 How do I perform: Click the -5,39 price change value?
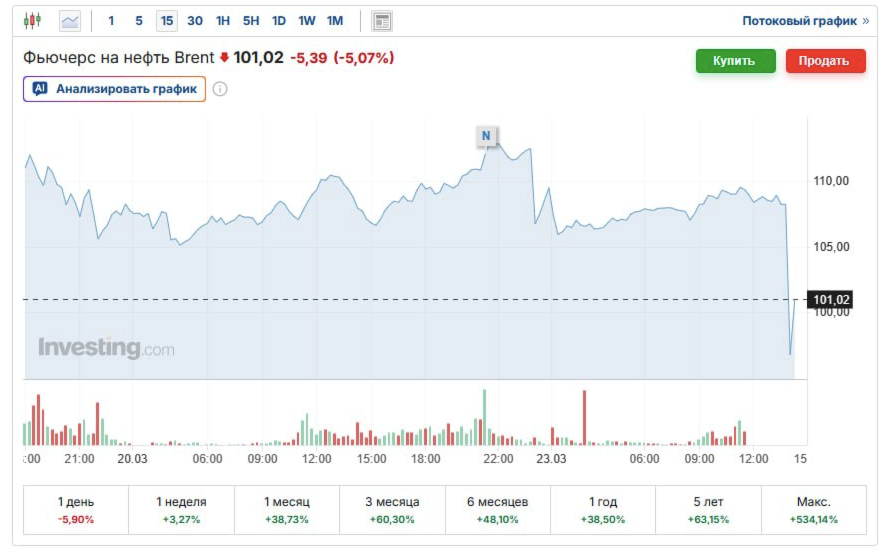[308, 58]
